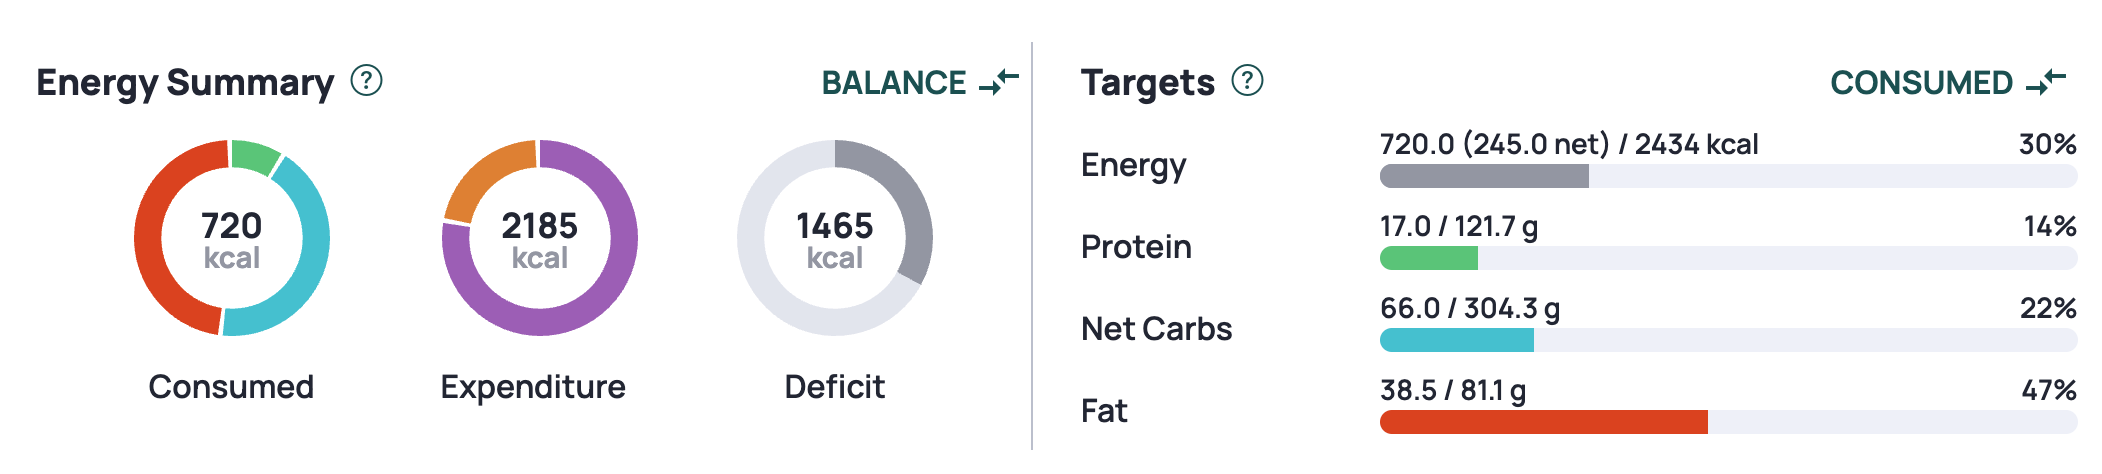Click the Targets heading

(x=1148, y=83)
